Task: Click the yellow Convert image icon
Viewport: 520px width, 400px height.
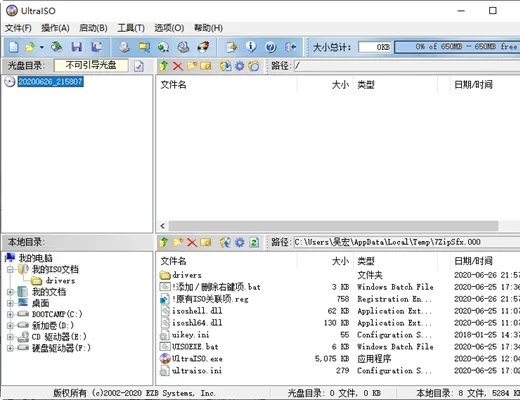Action: 144,47
